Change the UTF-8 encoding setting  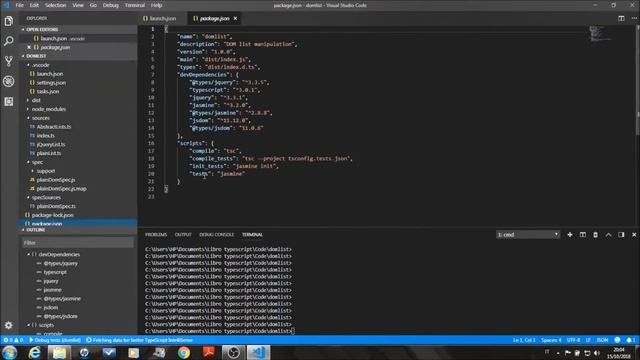coord(573,340)
